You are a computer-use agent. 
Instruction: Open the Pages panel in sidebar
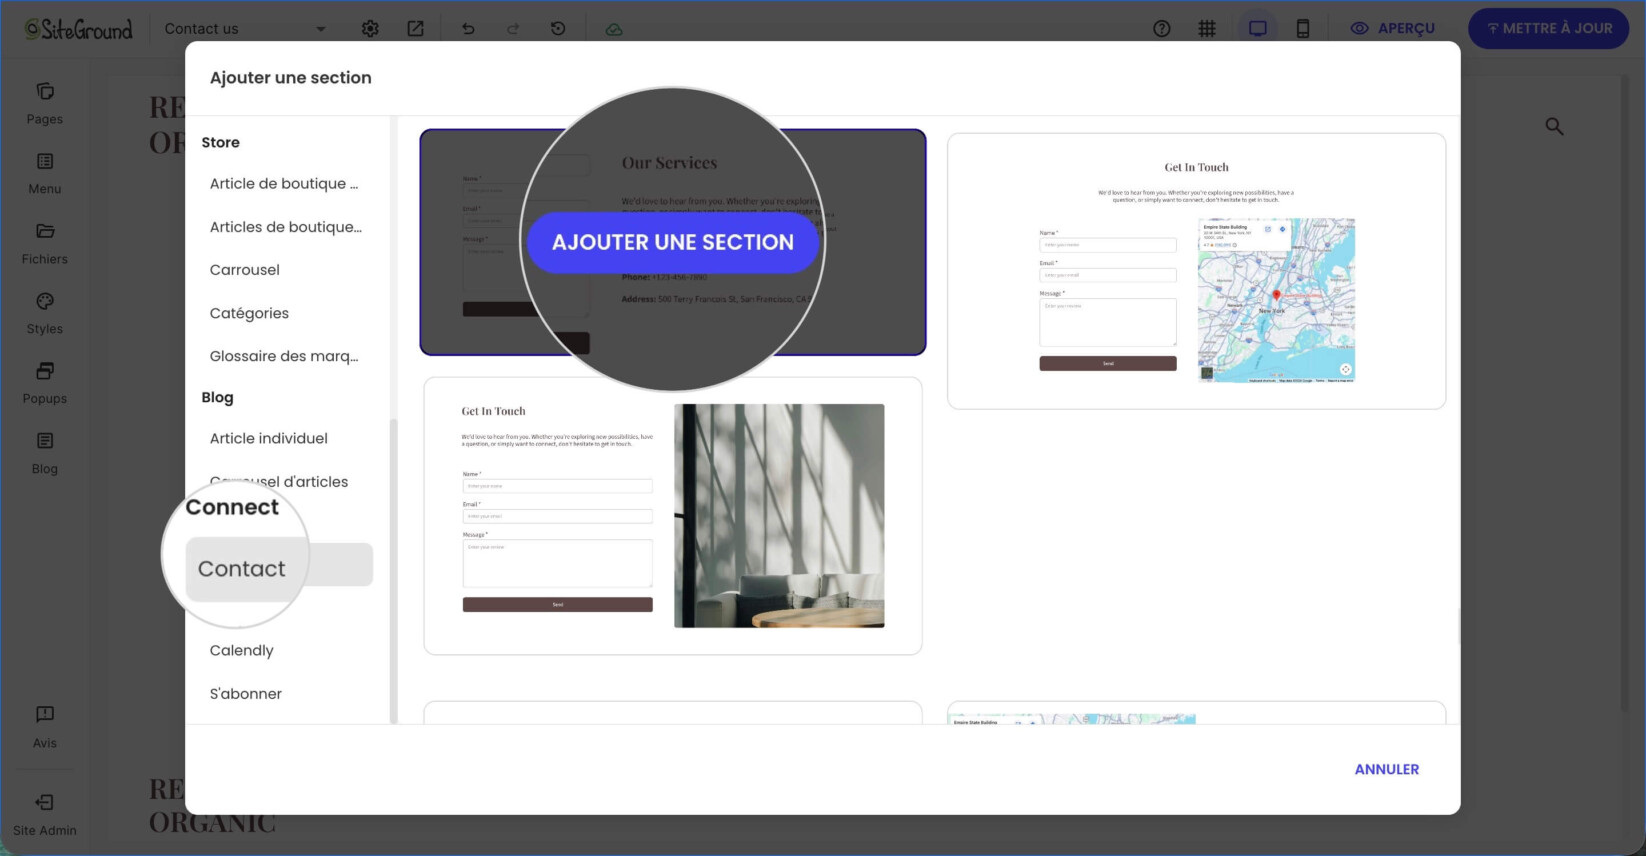[x=44, y=104]
